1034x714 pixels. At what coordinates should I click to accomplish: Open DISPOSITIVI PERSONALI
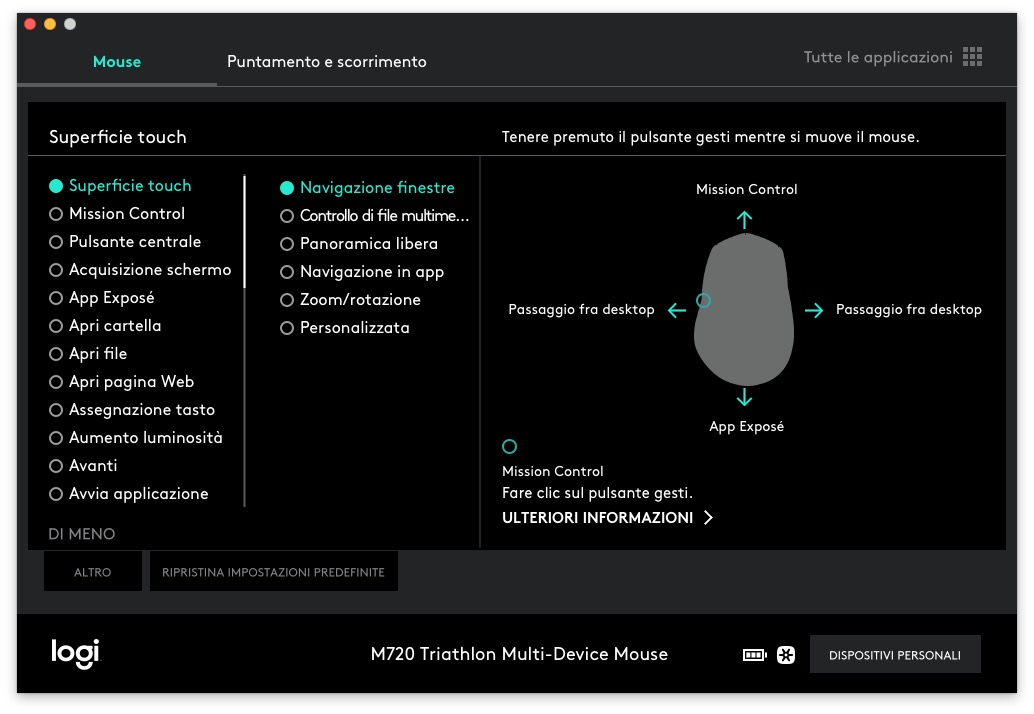(895, 655)
